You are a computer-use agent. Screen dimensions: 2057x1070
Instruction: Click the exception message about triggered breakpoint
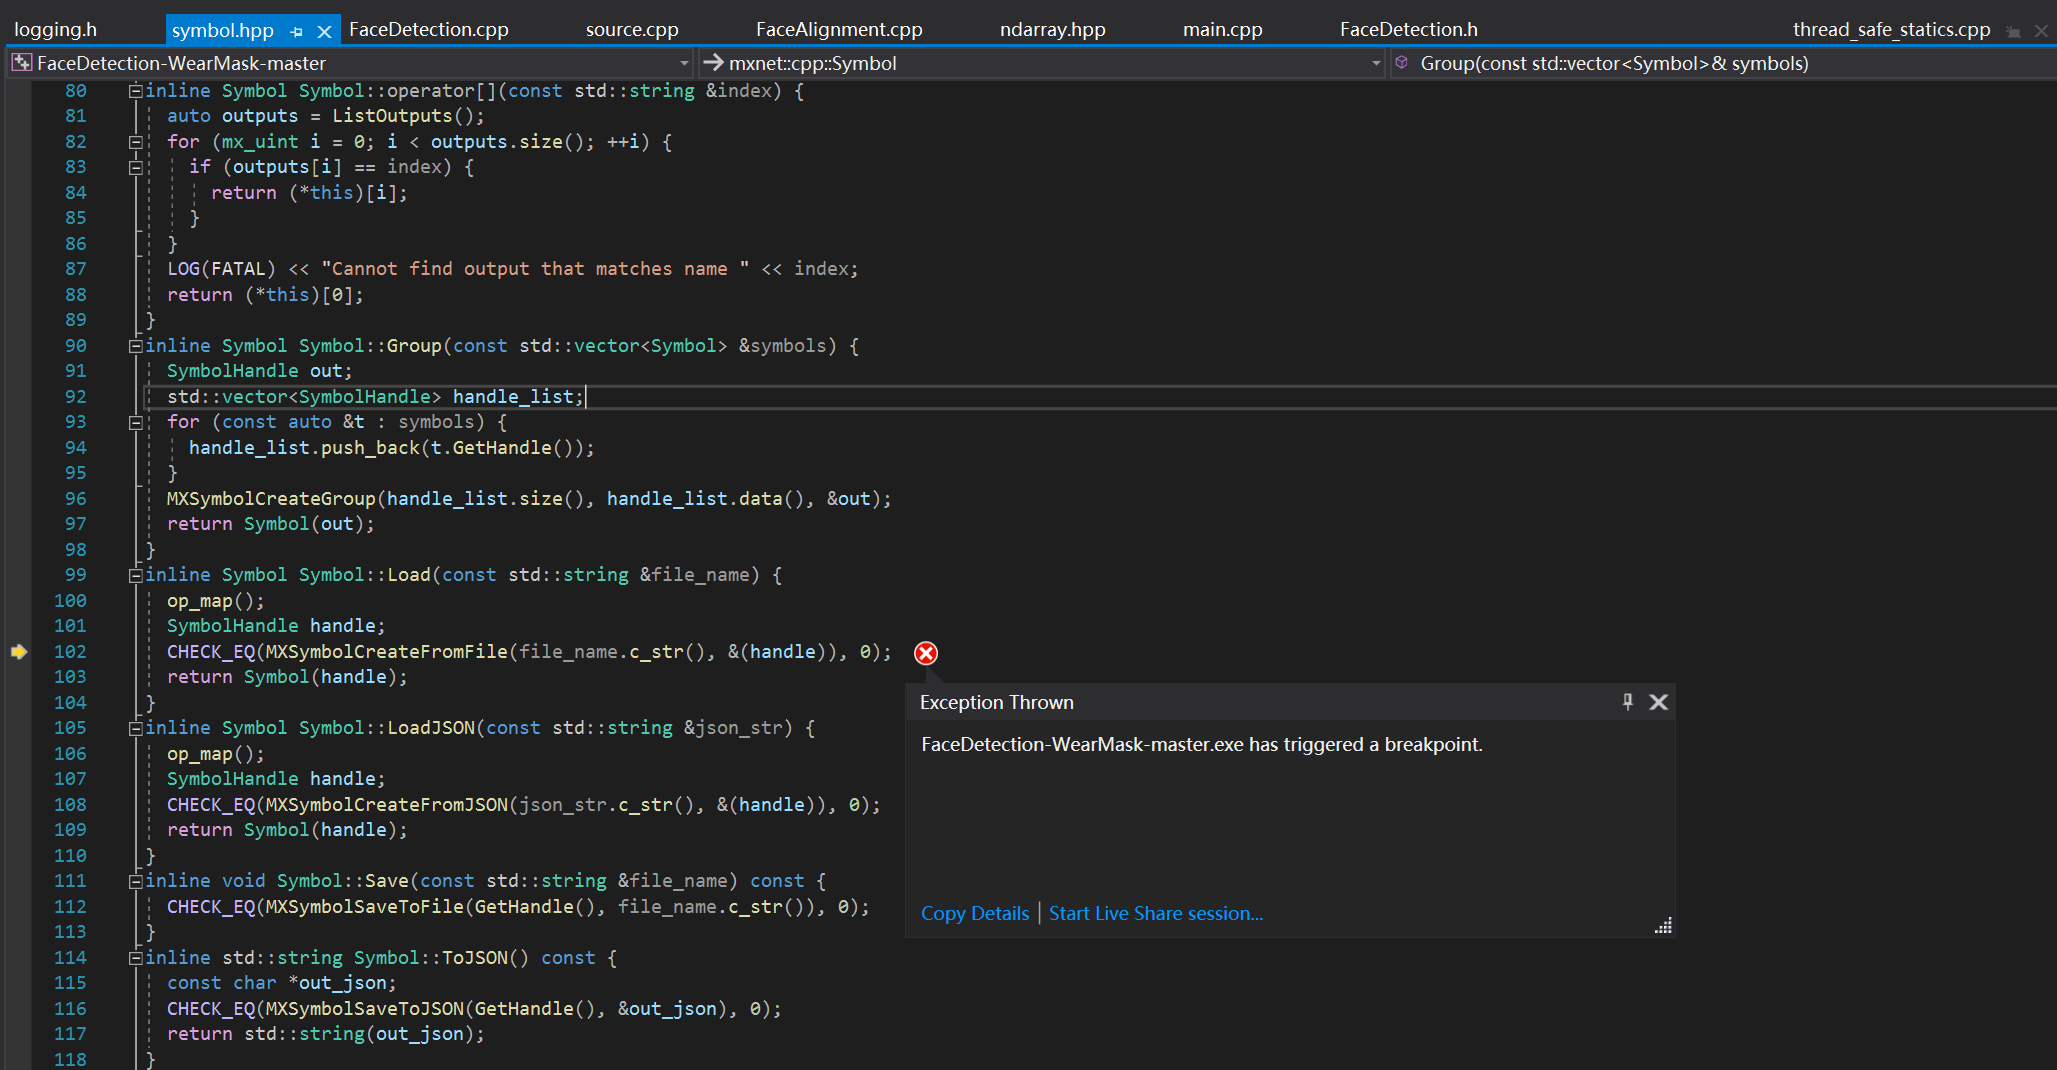pos(1202,744)
